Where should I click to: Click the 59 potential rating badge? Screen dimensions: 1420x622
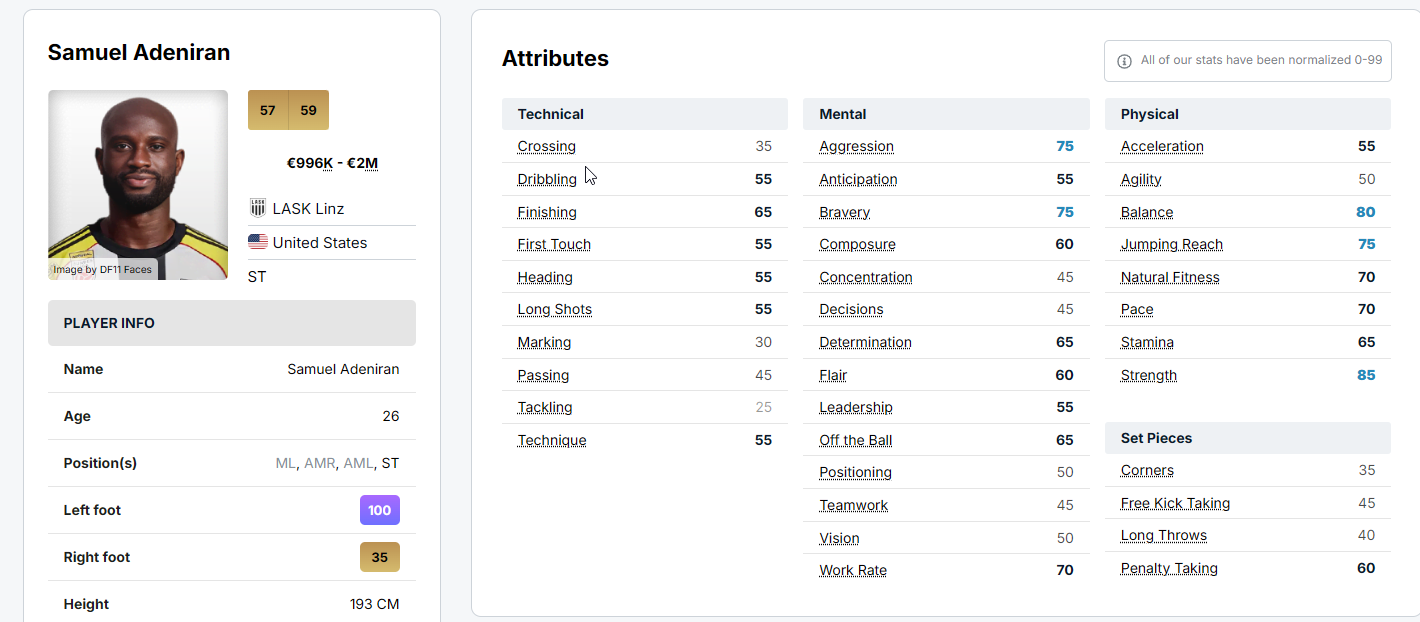coord(308,110)
